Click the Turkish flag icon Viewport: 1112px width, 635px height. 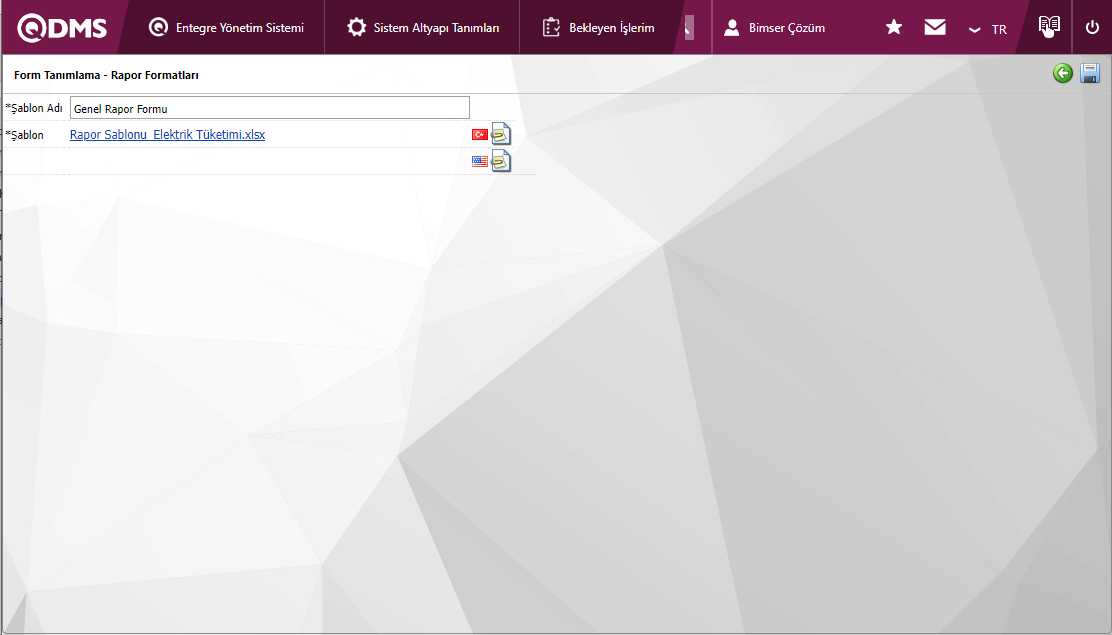tap(480, 134)
